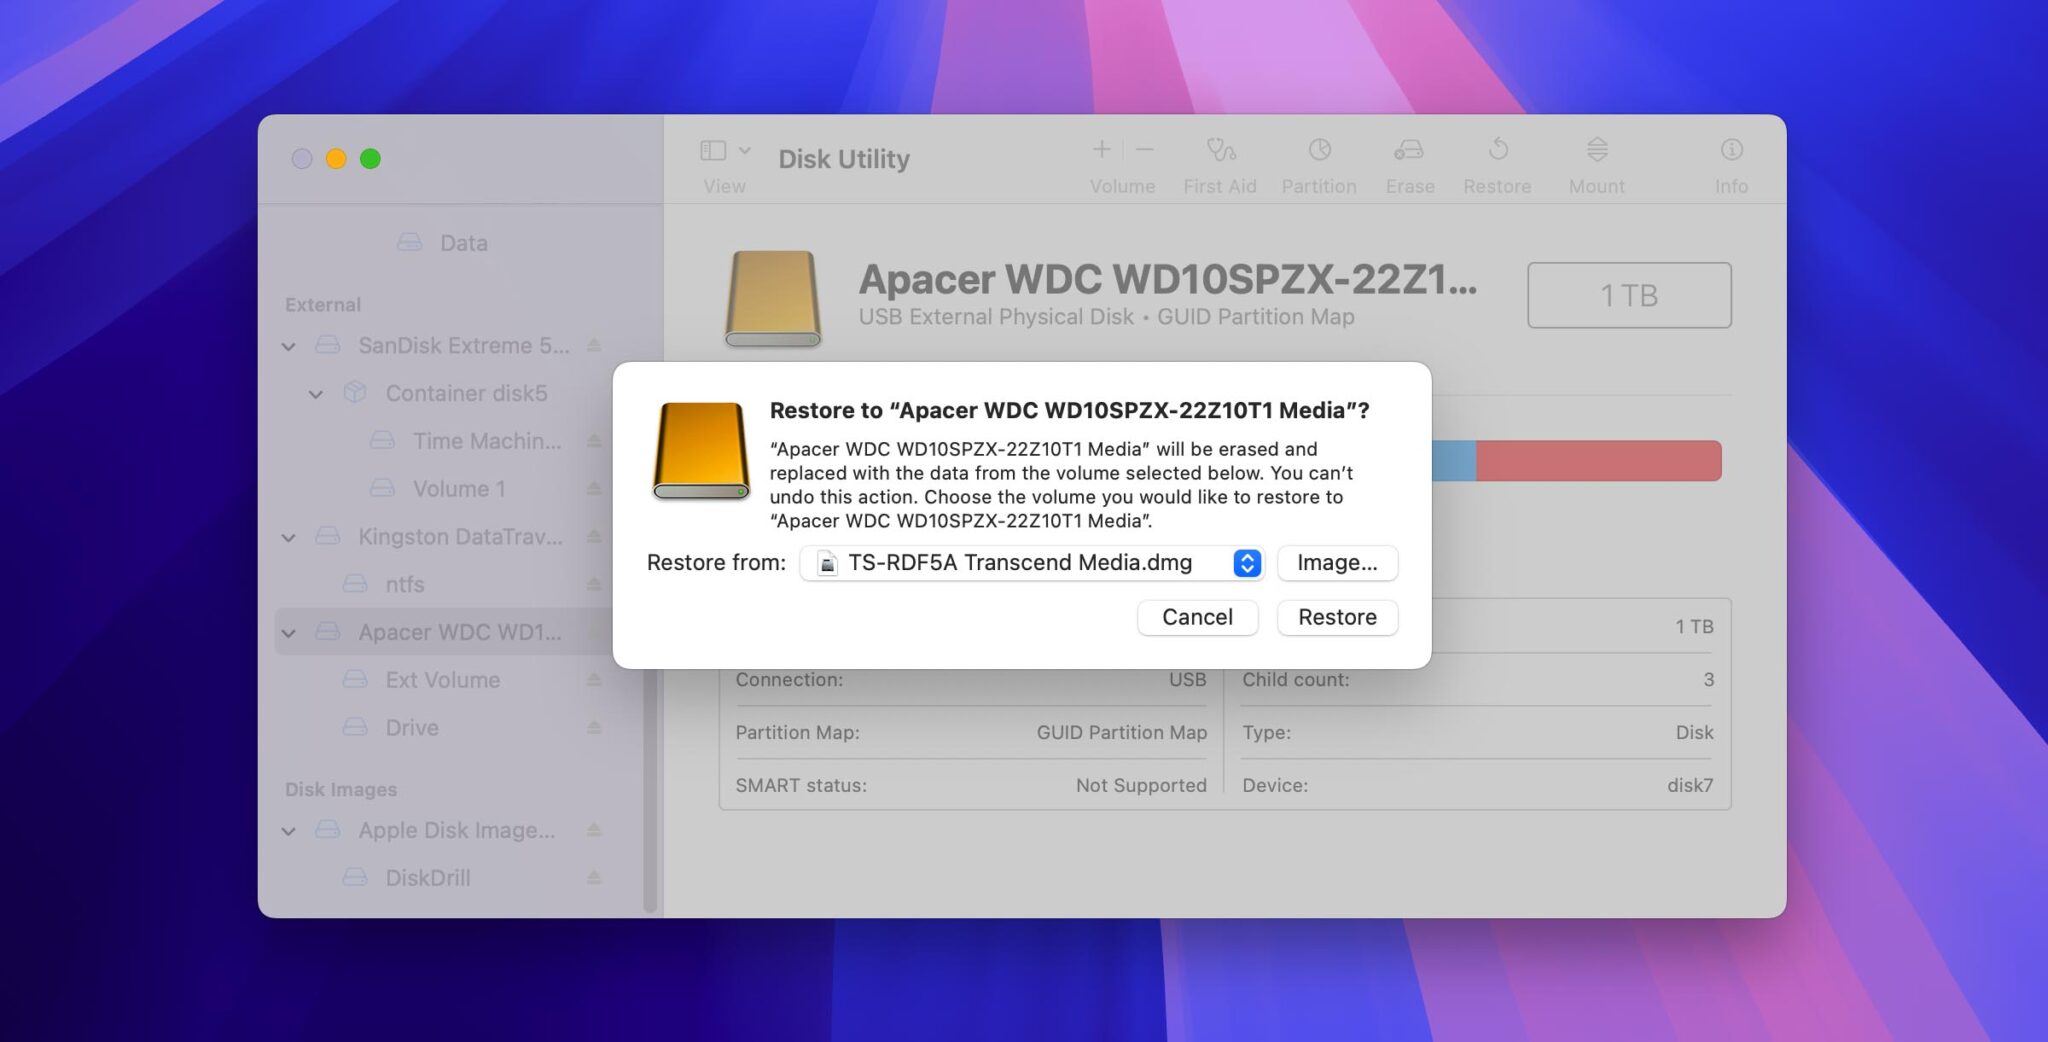Click the GUID Partition Map value
The width and height of the screenshot is (2048, 1042).
1121,733
